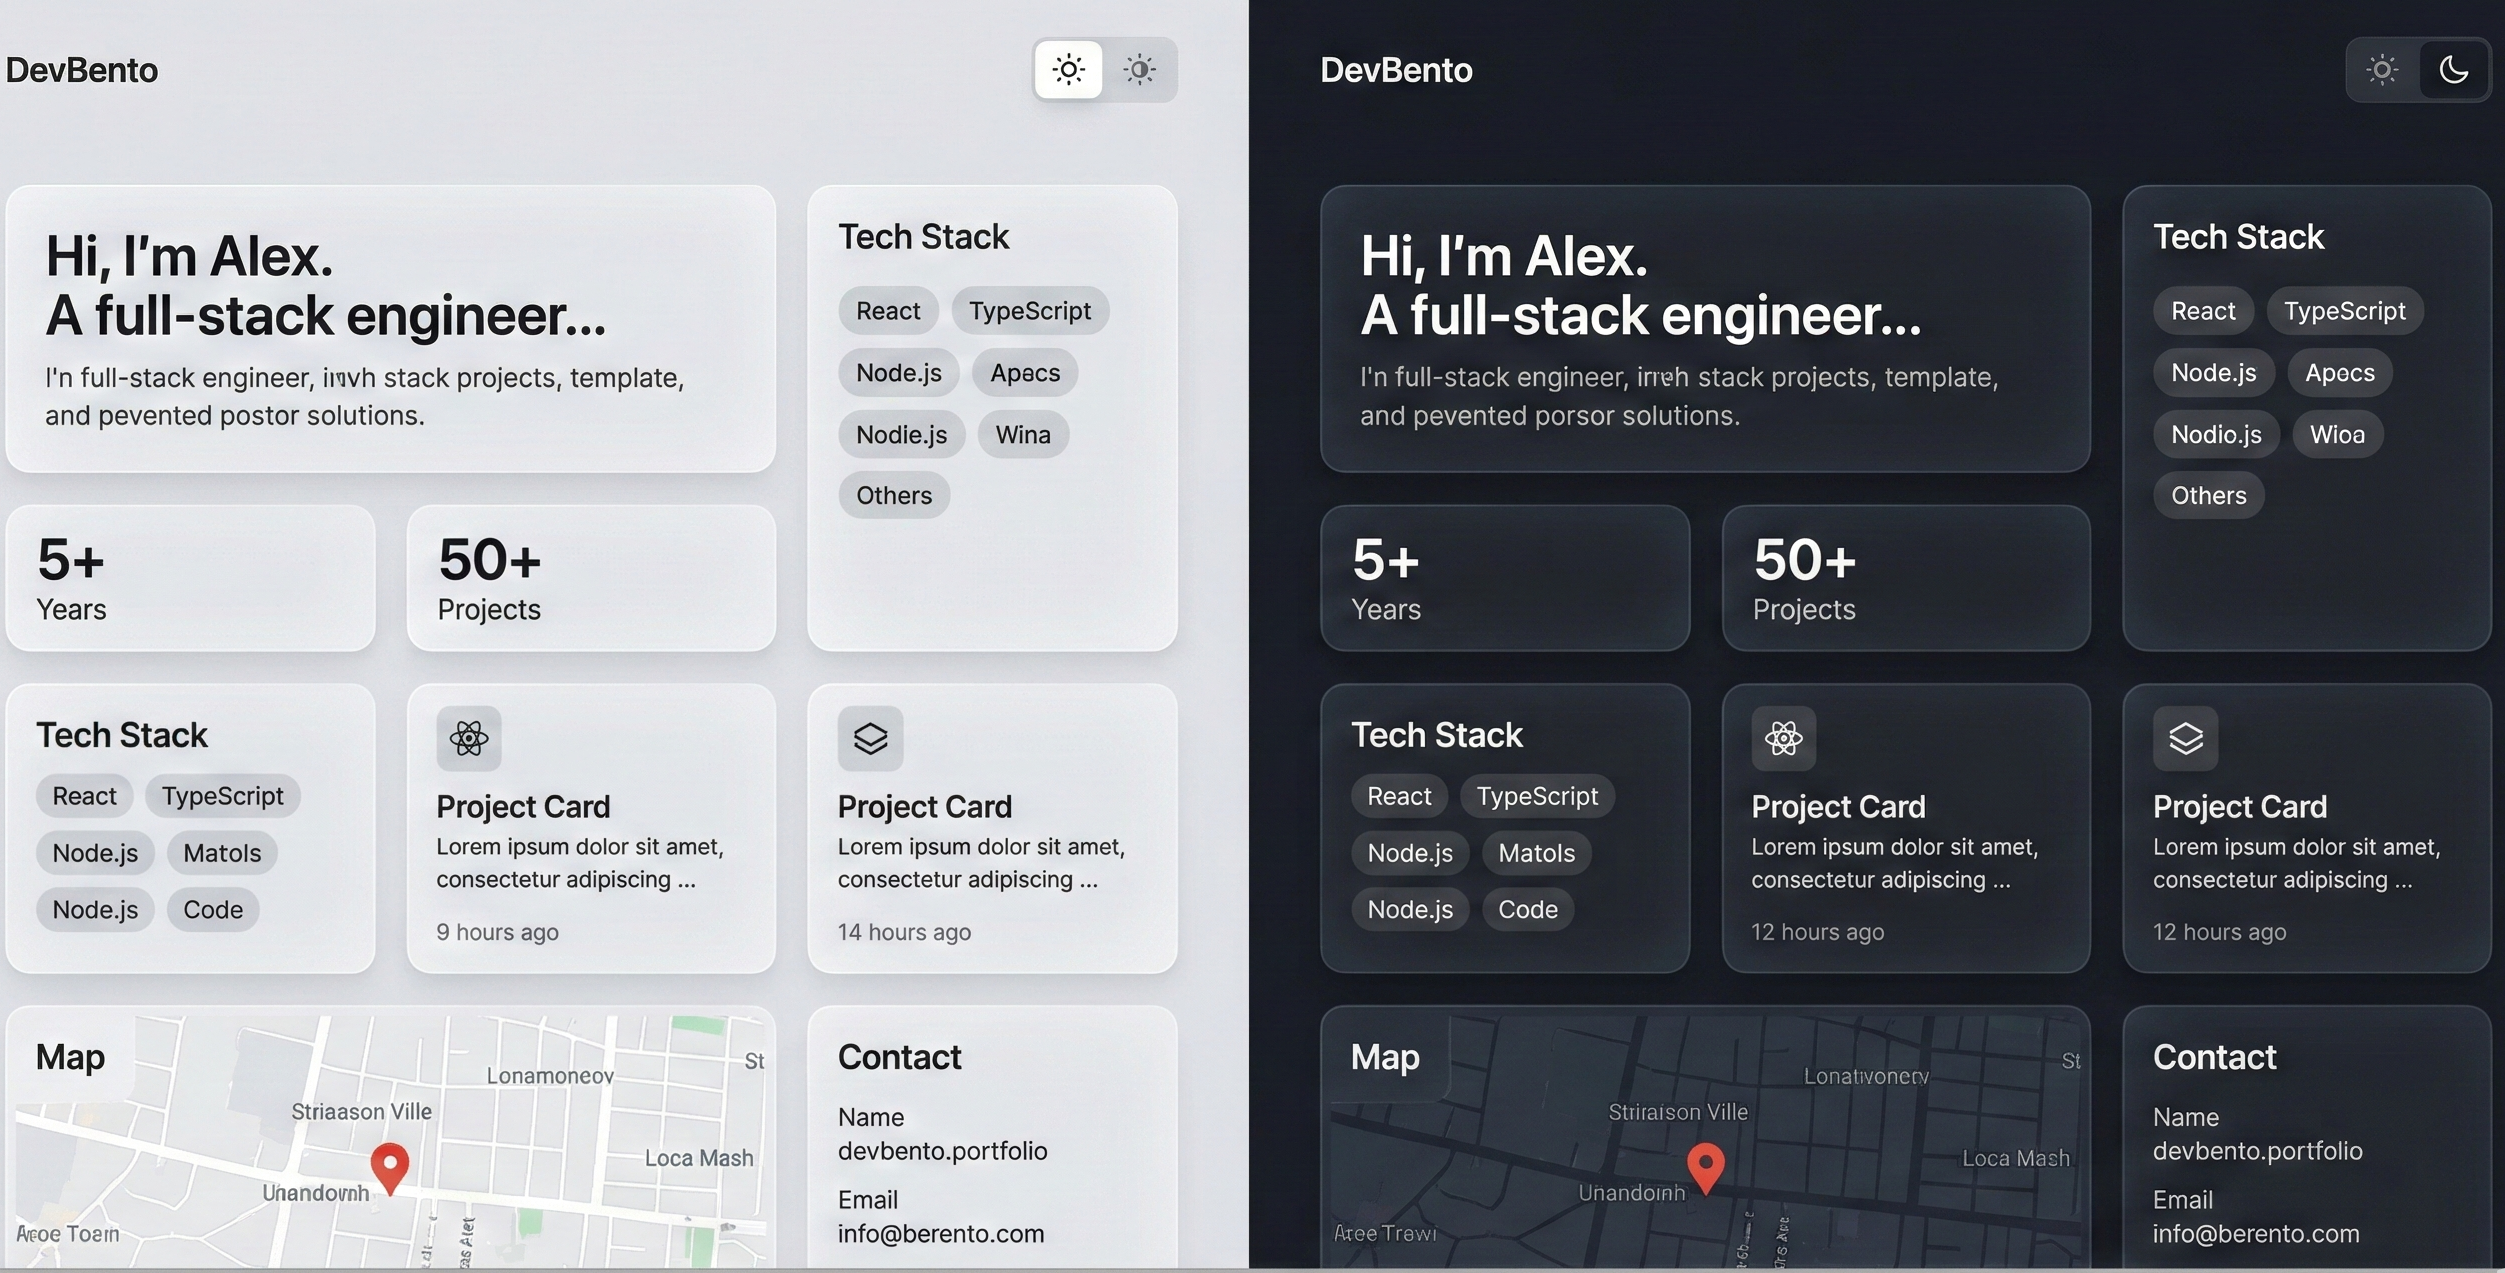Image resolution: width=2505 pixels, height=1273 pixels.
Task: Select the React tag in Tech Stack
Action: 886,310
